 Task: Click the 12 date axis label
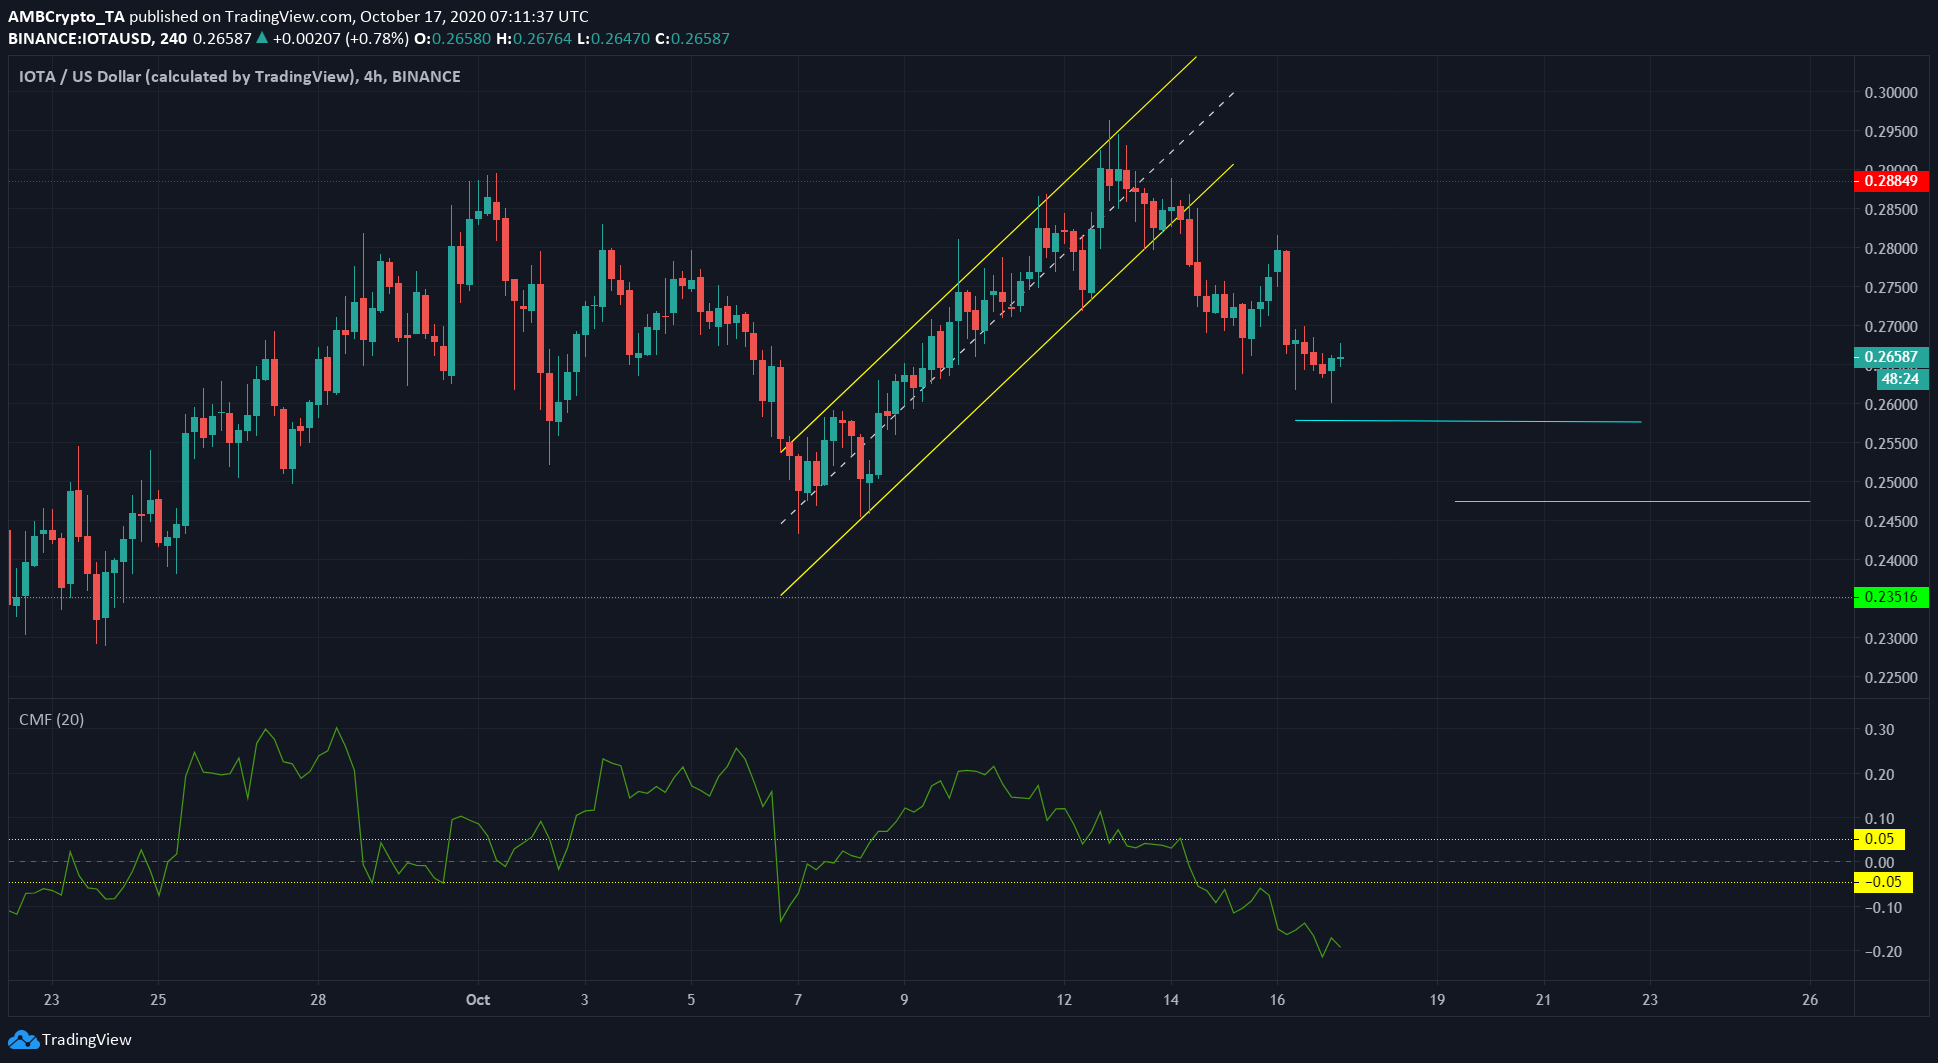pyautogui.click(x=1064, y=1000)
